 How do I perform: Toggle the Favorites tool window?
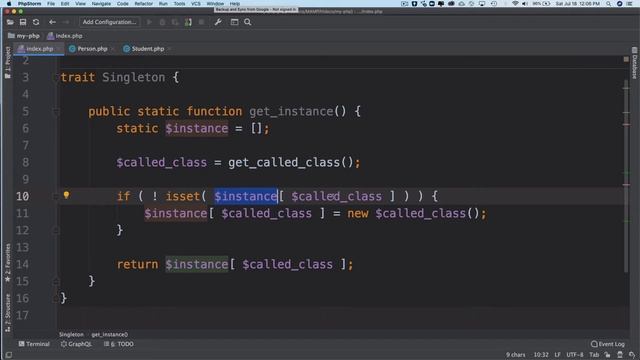[x=7, y=262]
